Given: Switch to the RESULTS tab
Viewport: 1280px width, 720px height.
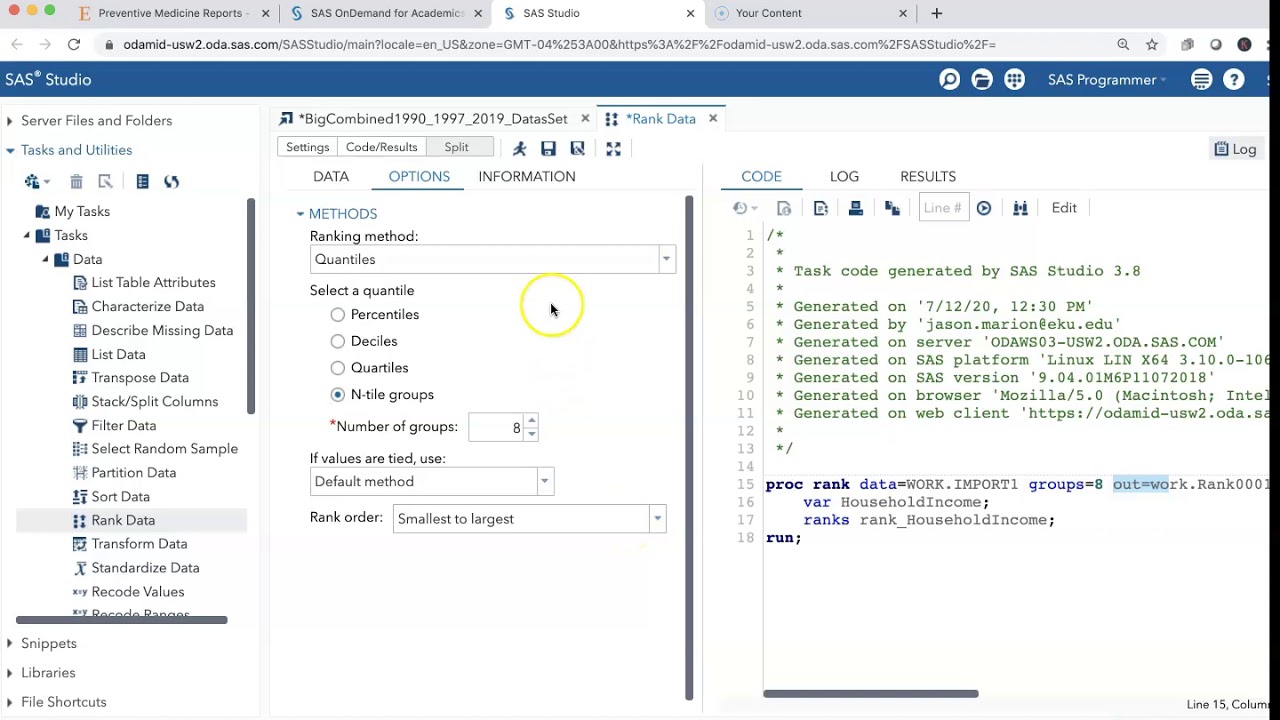Looking at the screenshot, I should coord(928,176).
